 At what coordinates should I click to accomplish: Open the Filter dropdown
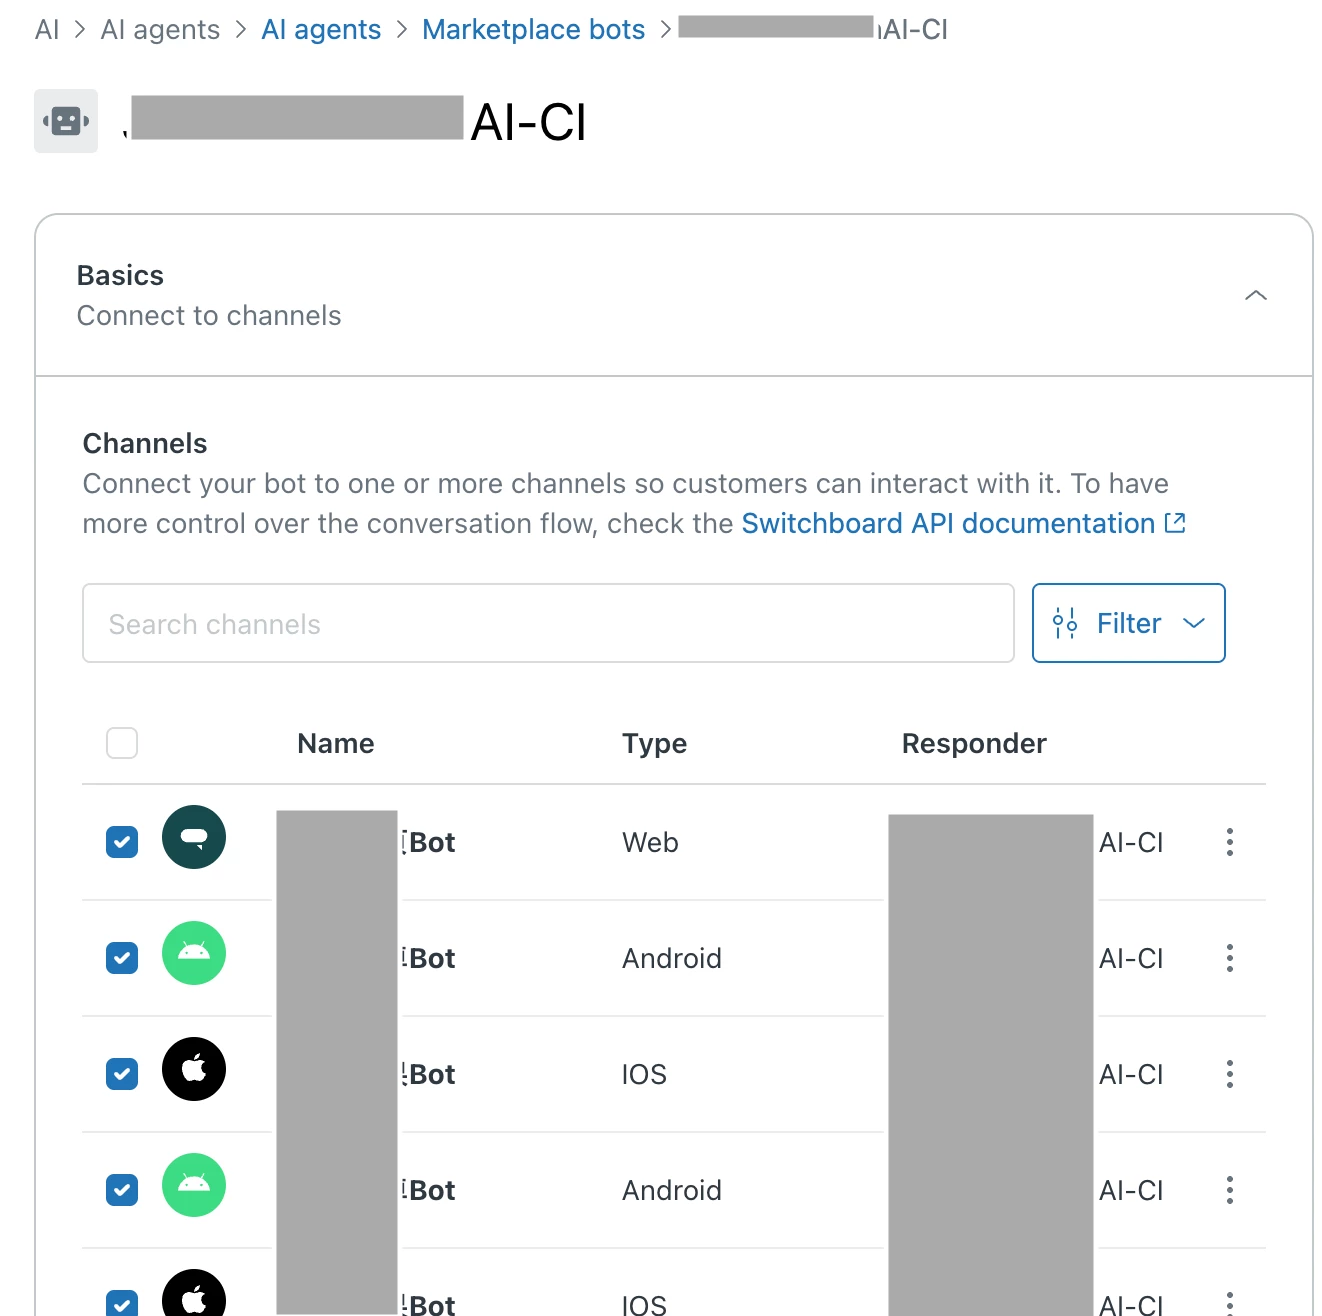tap(1128, 623)
